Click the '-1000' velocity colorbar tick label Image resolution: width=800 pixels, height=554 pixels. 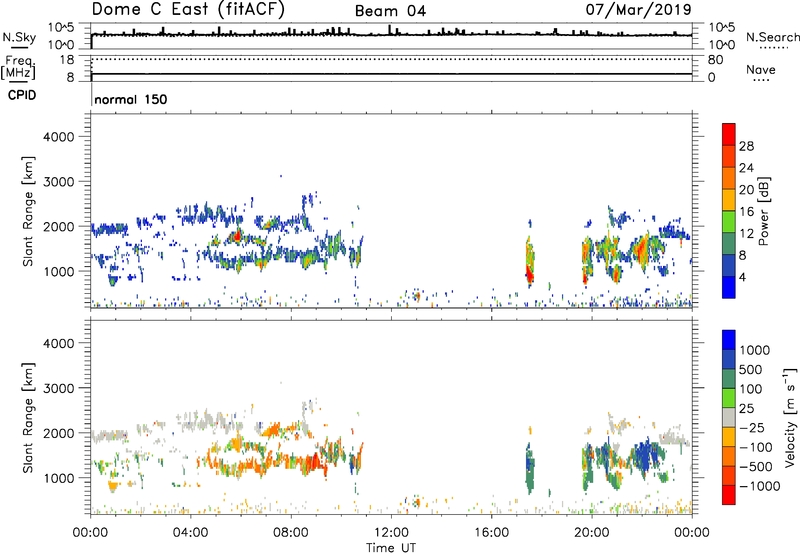tap(759, 486)
